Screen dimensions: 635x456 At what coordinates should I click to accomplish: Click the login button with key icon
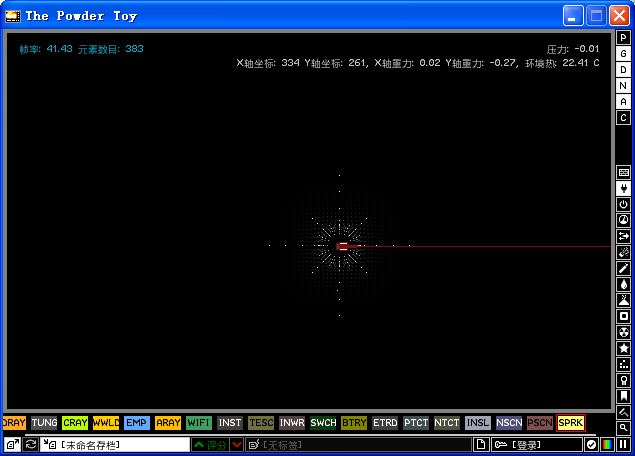[x=537, y=445]
